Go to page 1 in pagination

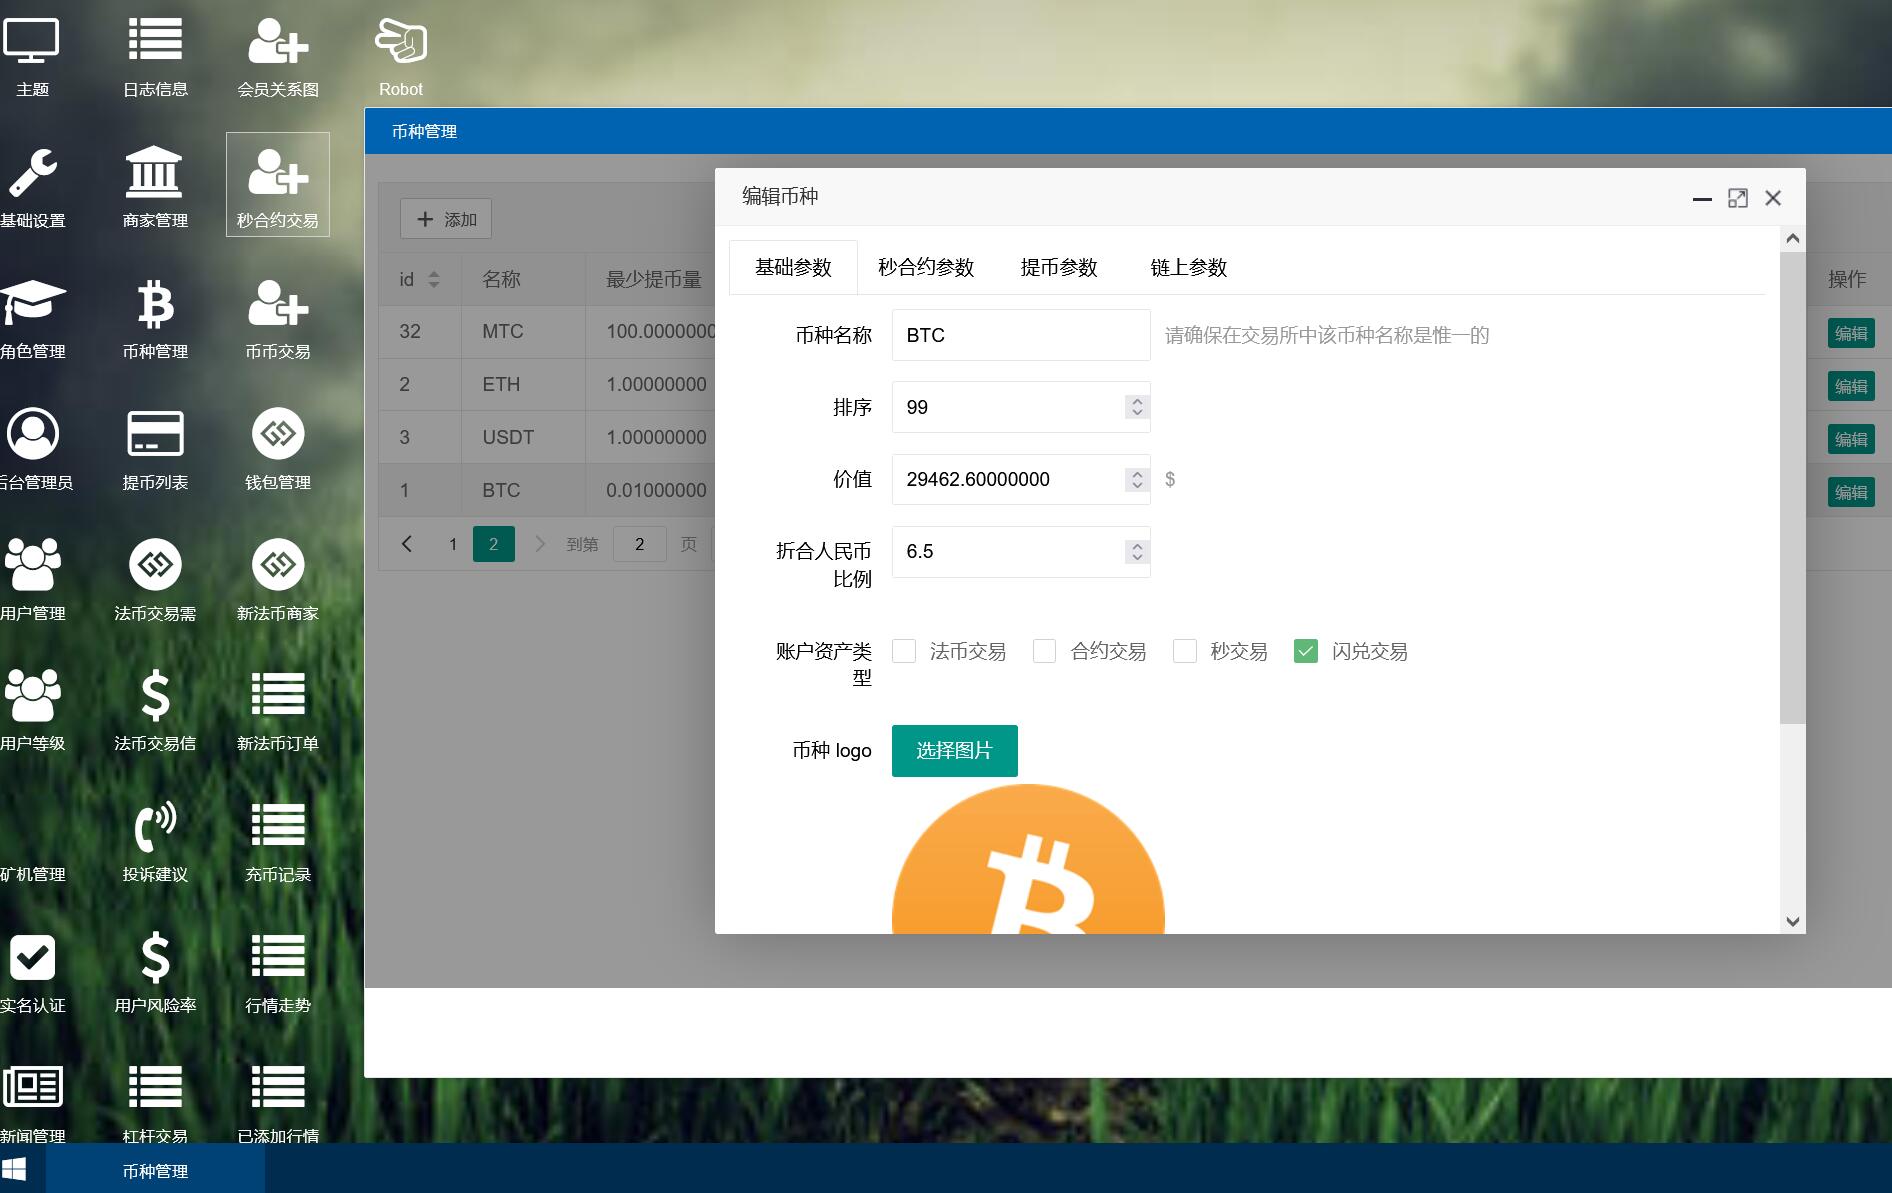click(x=453, y=544)
